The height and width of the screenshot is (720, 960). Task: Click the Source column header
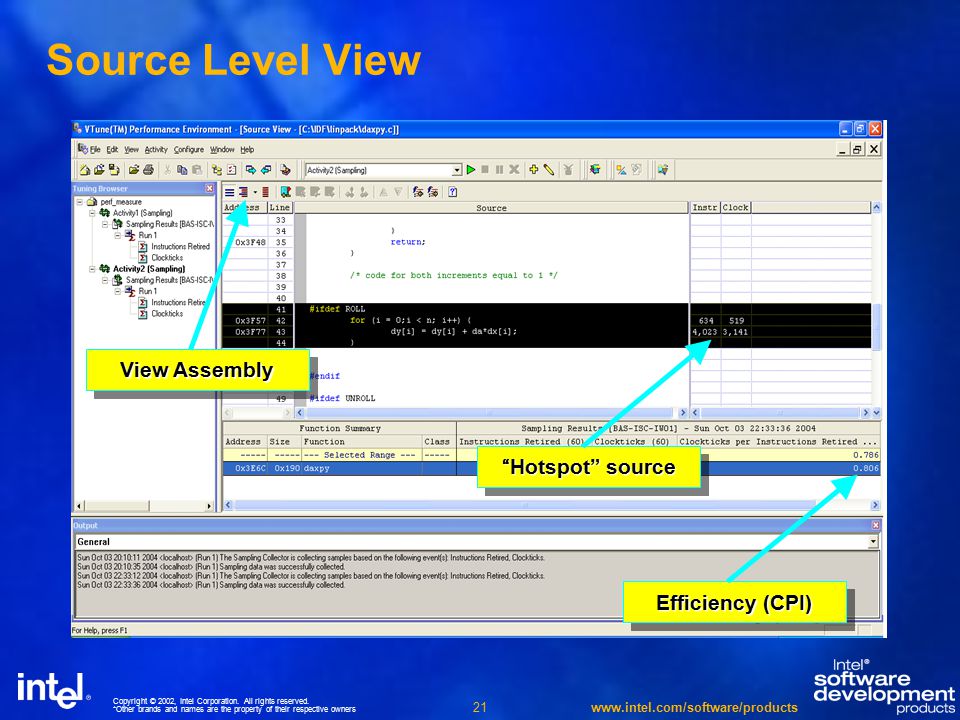492,208
